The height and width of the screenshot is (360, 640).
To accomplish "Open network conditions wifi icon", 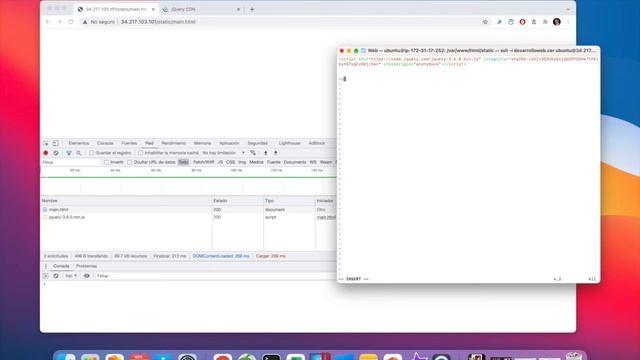I will (253, 153).
